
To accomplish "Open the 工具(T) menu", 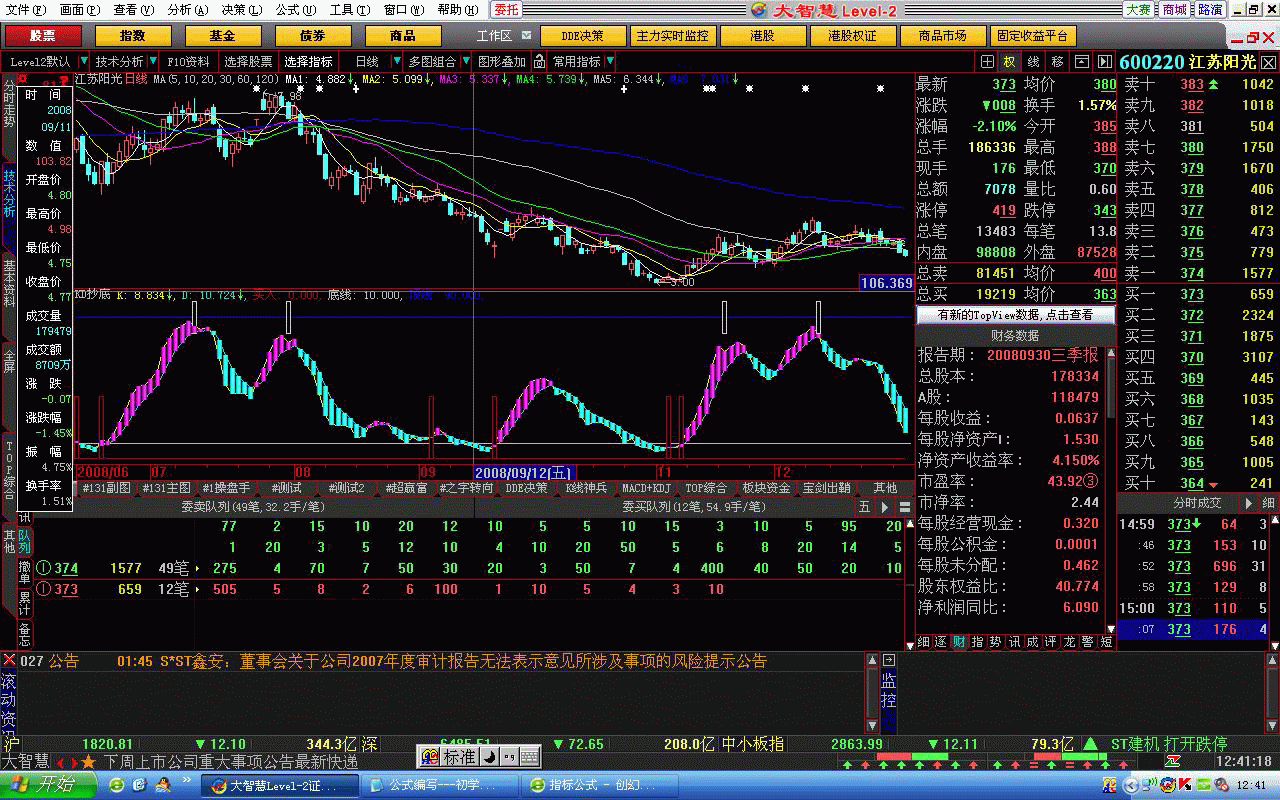I will click(x=349, y=10).
